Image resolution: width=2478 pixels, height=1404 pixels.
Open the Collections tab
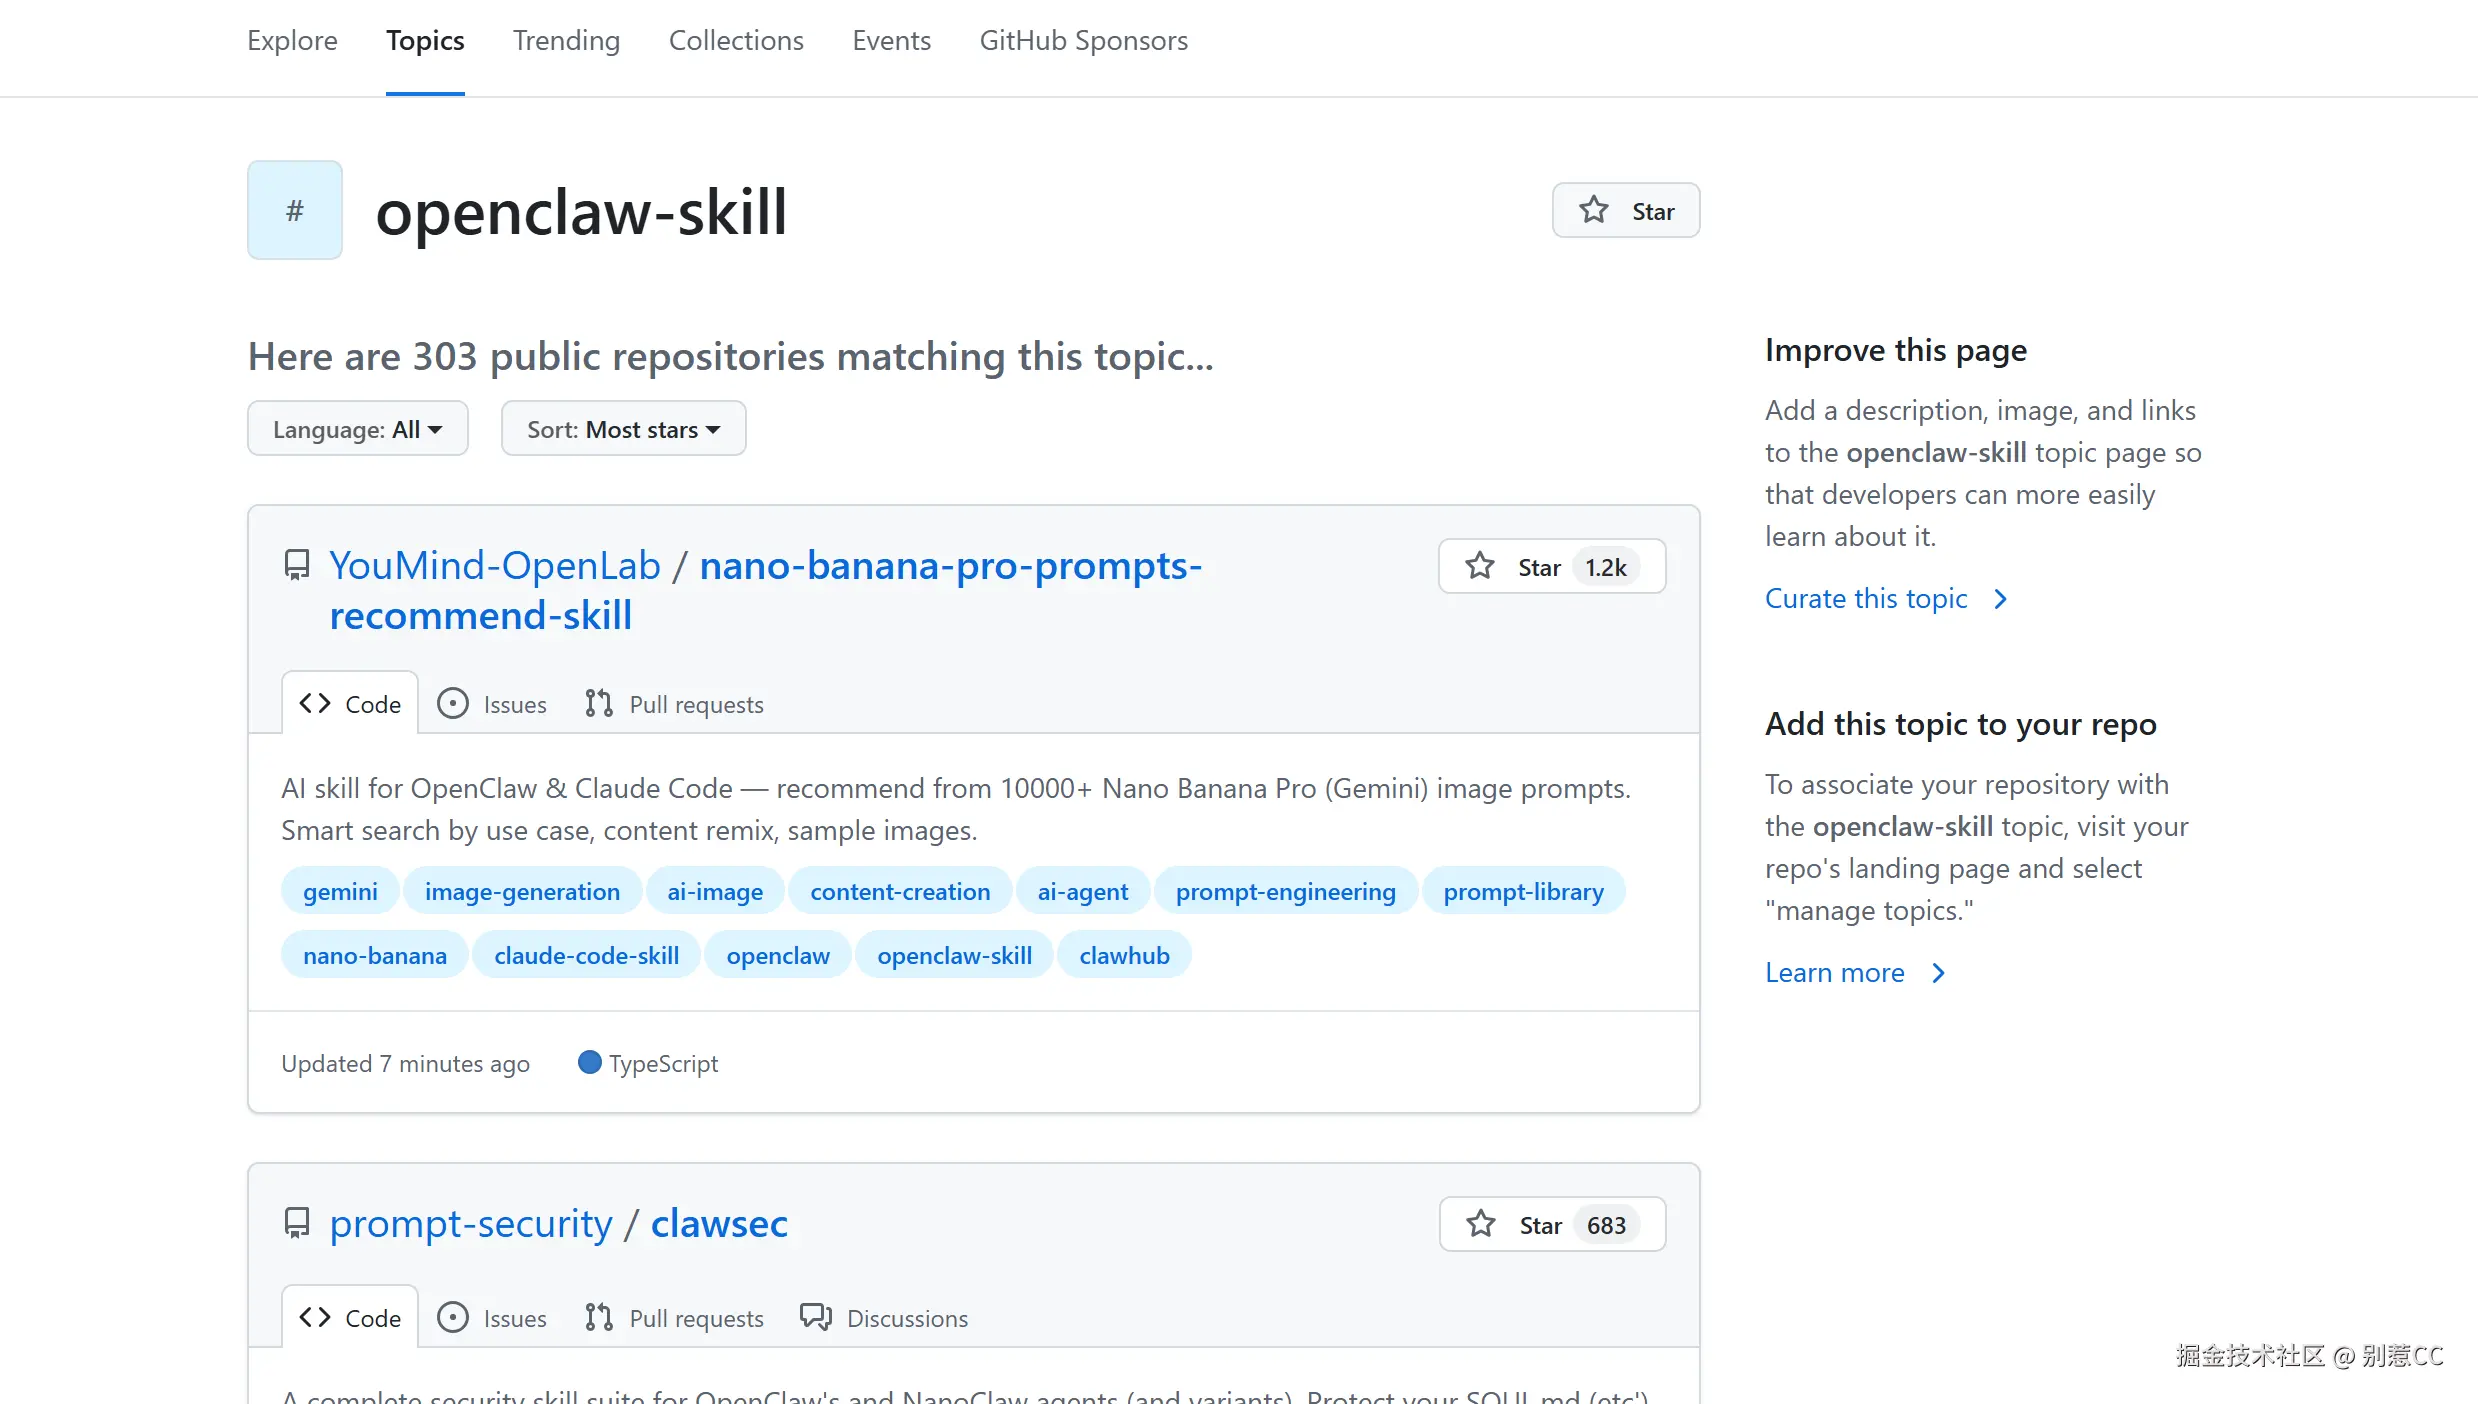(x=735, y=40)
